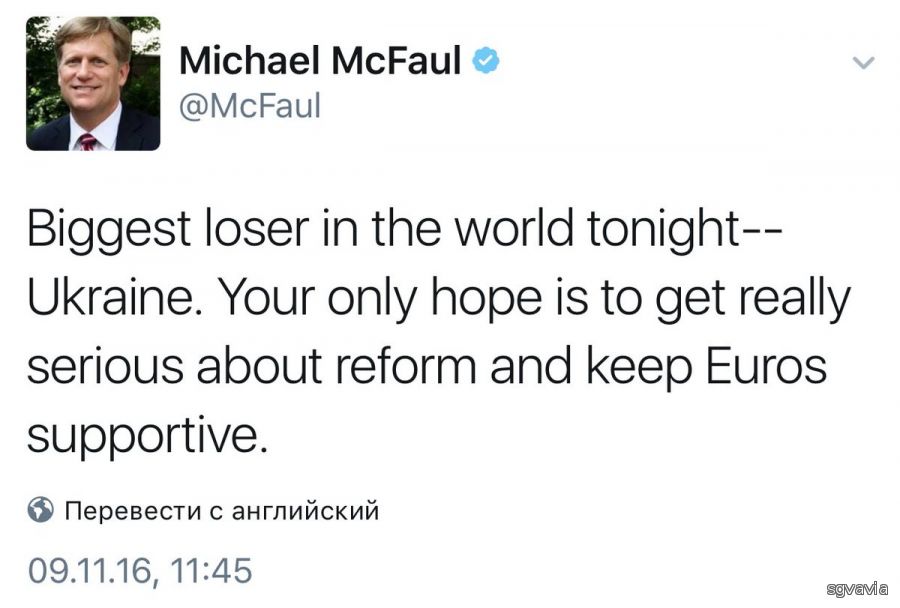Click the globe translate icon
This screenshot has width=900, height=608.
(x=40, y=510)
